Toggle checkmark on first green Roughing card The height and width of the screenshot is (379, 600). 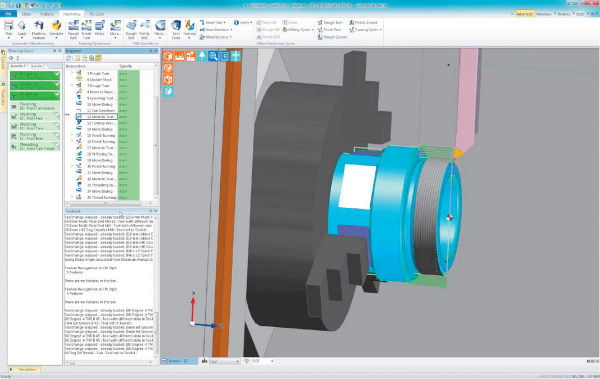(x=57, y=74)
